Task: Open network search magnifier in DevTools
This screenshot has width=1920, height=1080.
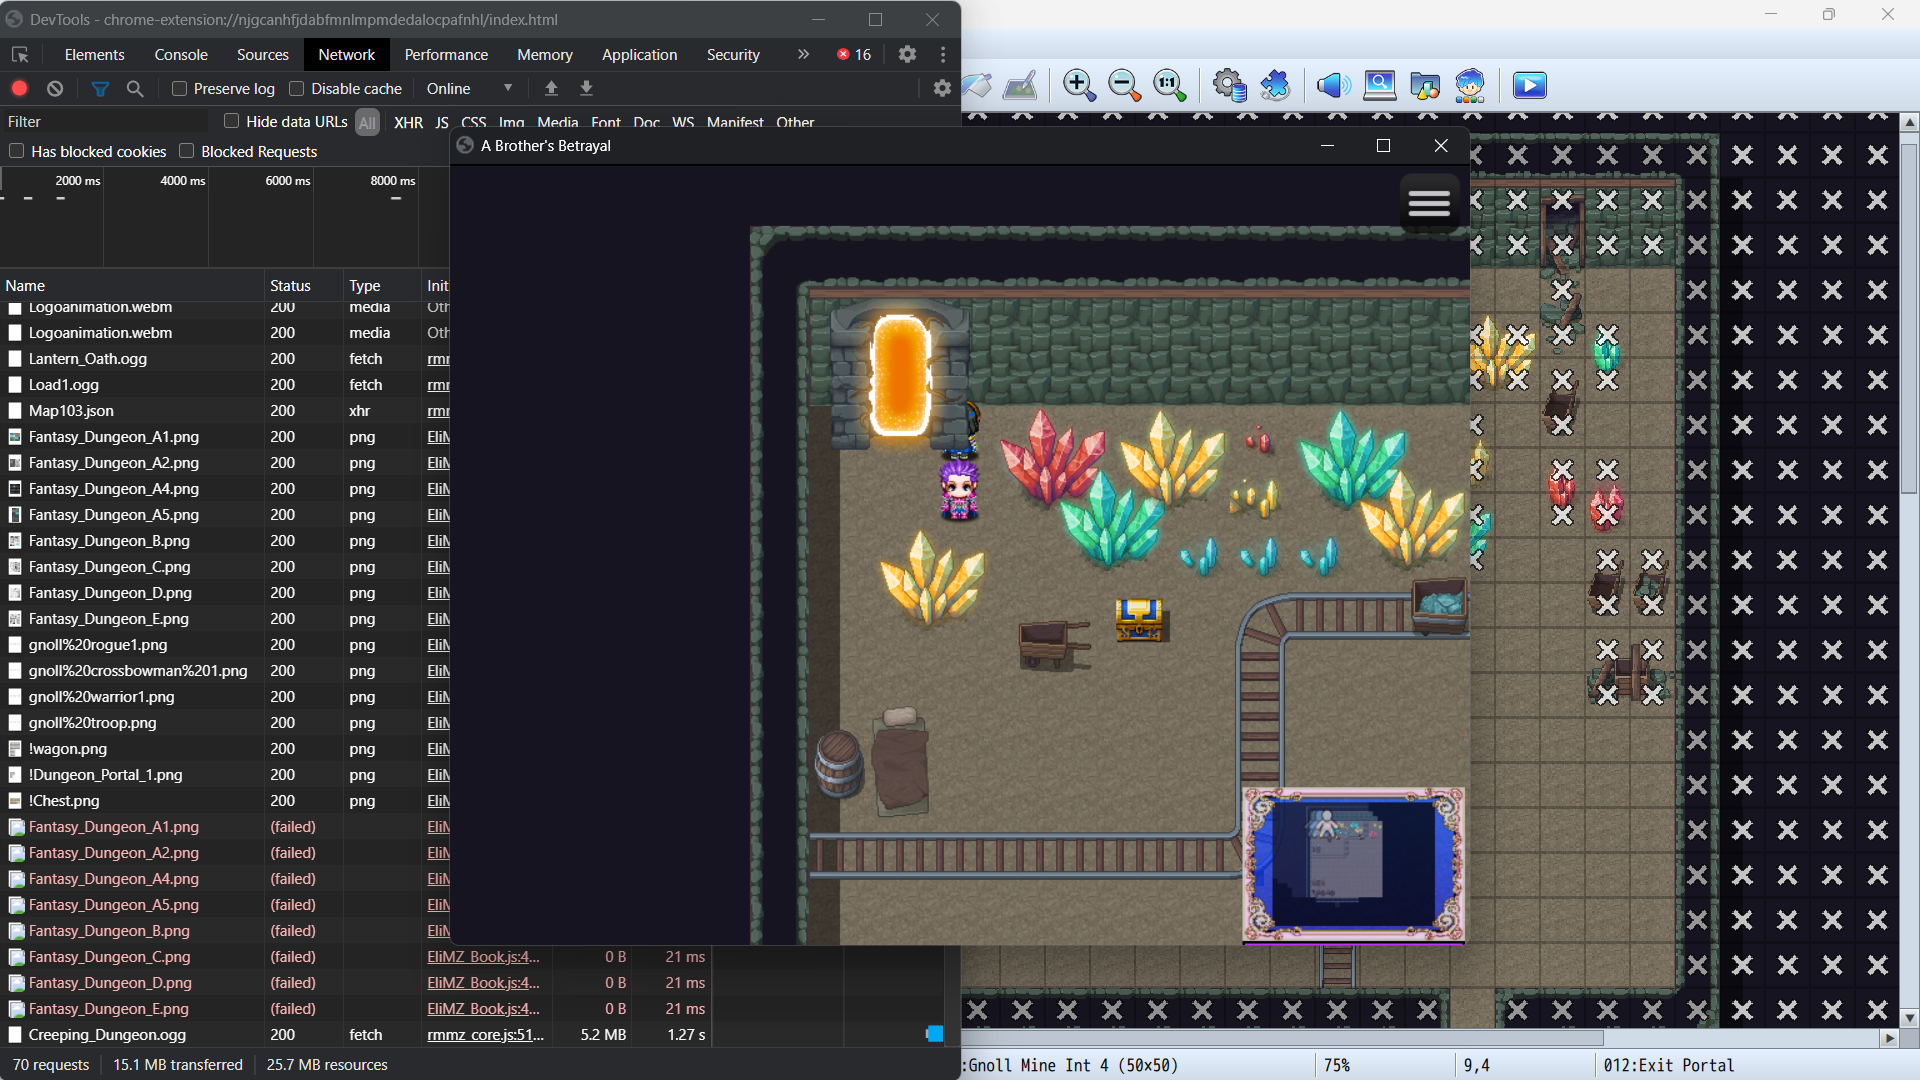Action: [x=135, y=89]
